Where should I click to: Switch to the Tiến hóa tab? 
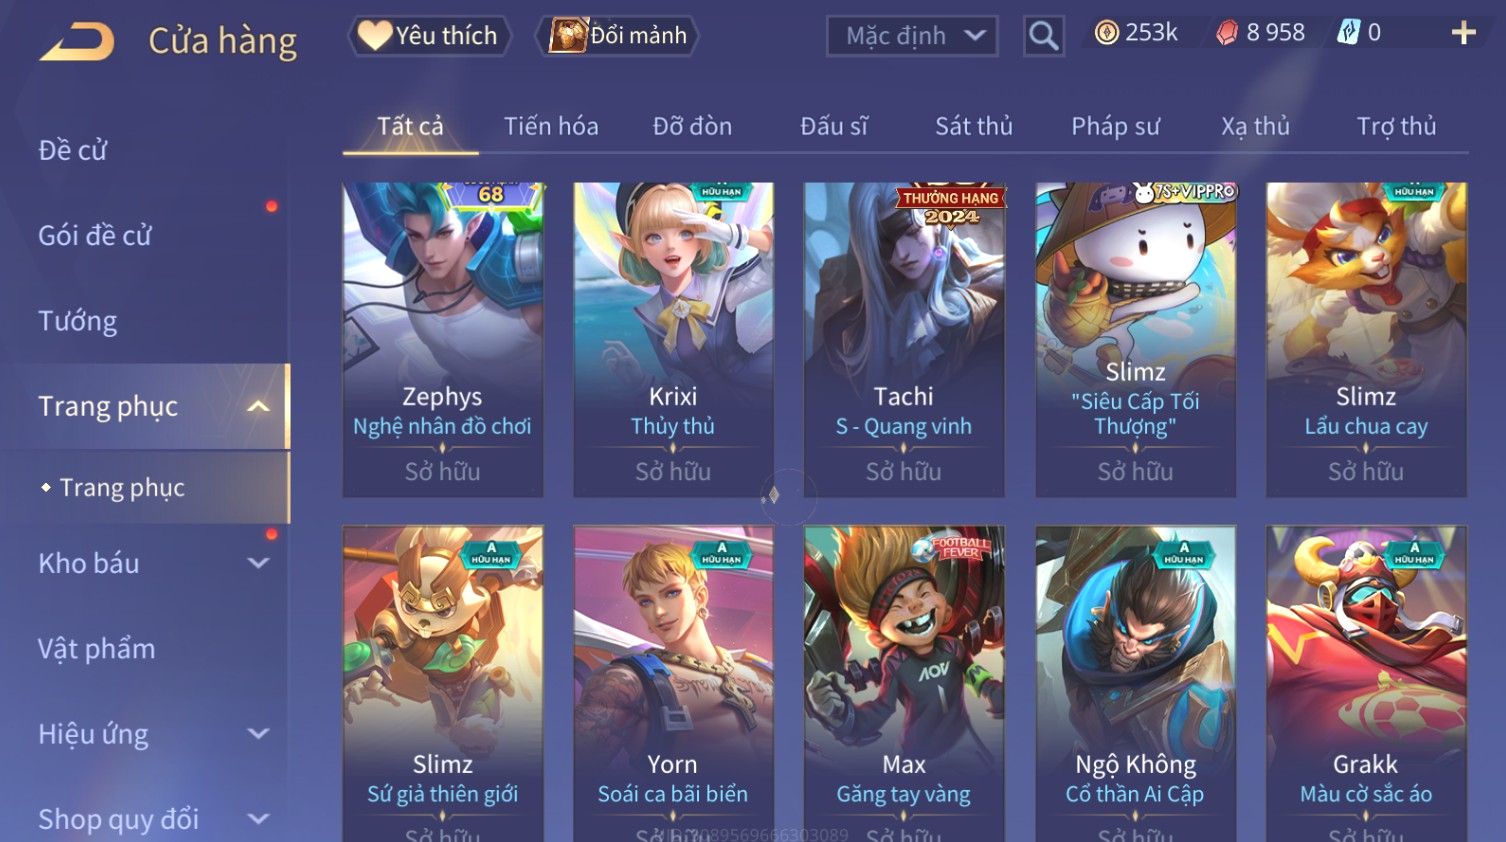(551, 126)
